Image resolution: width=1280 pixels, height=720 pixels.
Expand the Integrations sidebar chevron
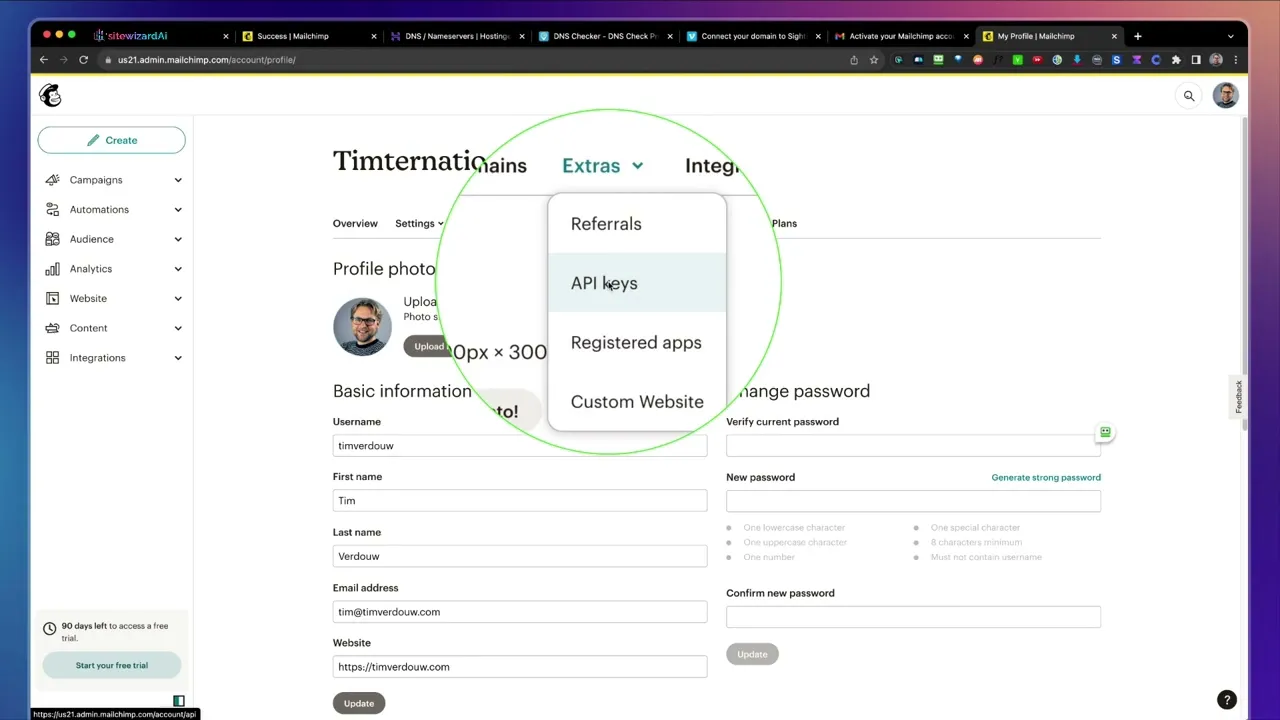(x=178, y=358)
